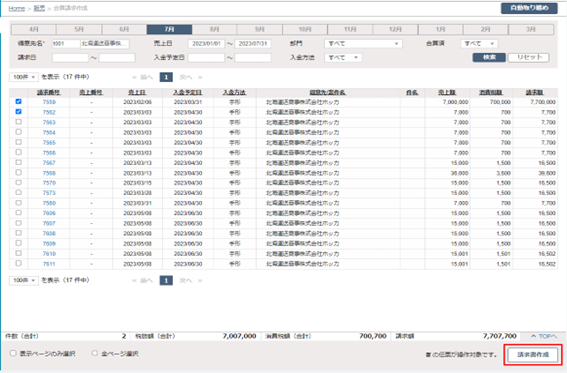This screenshot has height=373, width=567.
Task: Open the 9月 month tab
Action: click(260, 29)
